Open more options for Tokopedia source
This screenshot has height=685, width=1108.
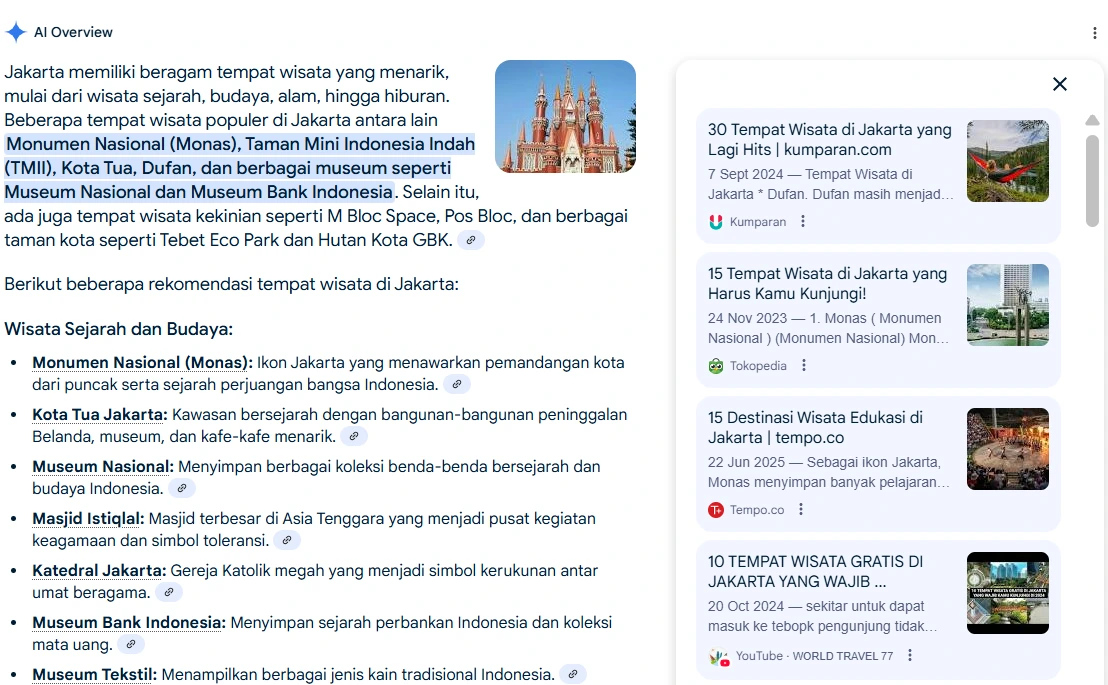[803, 365]
